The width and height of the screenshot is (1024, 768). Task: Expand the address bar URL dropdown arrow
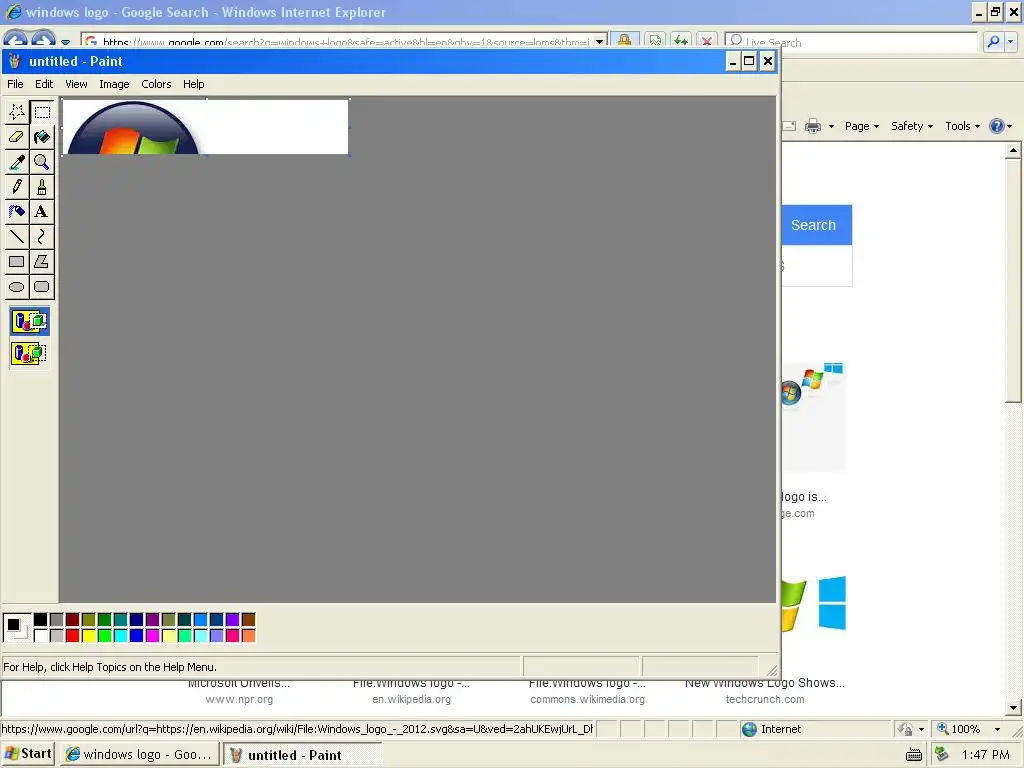tap(599, 42)
